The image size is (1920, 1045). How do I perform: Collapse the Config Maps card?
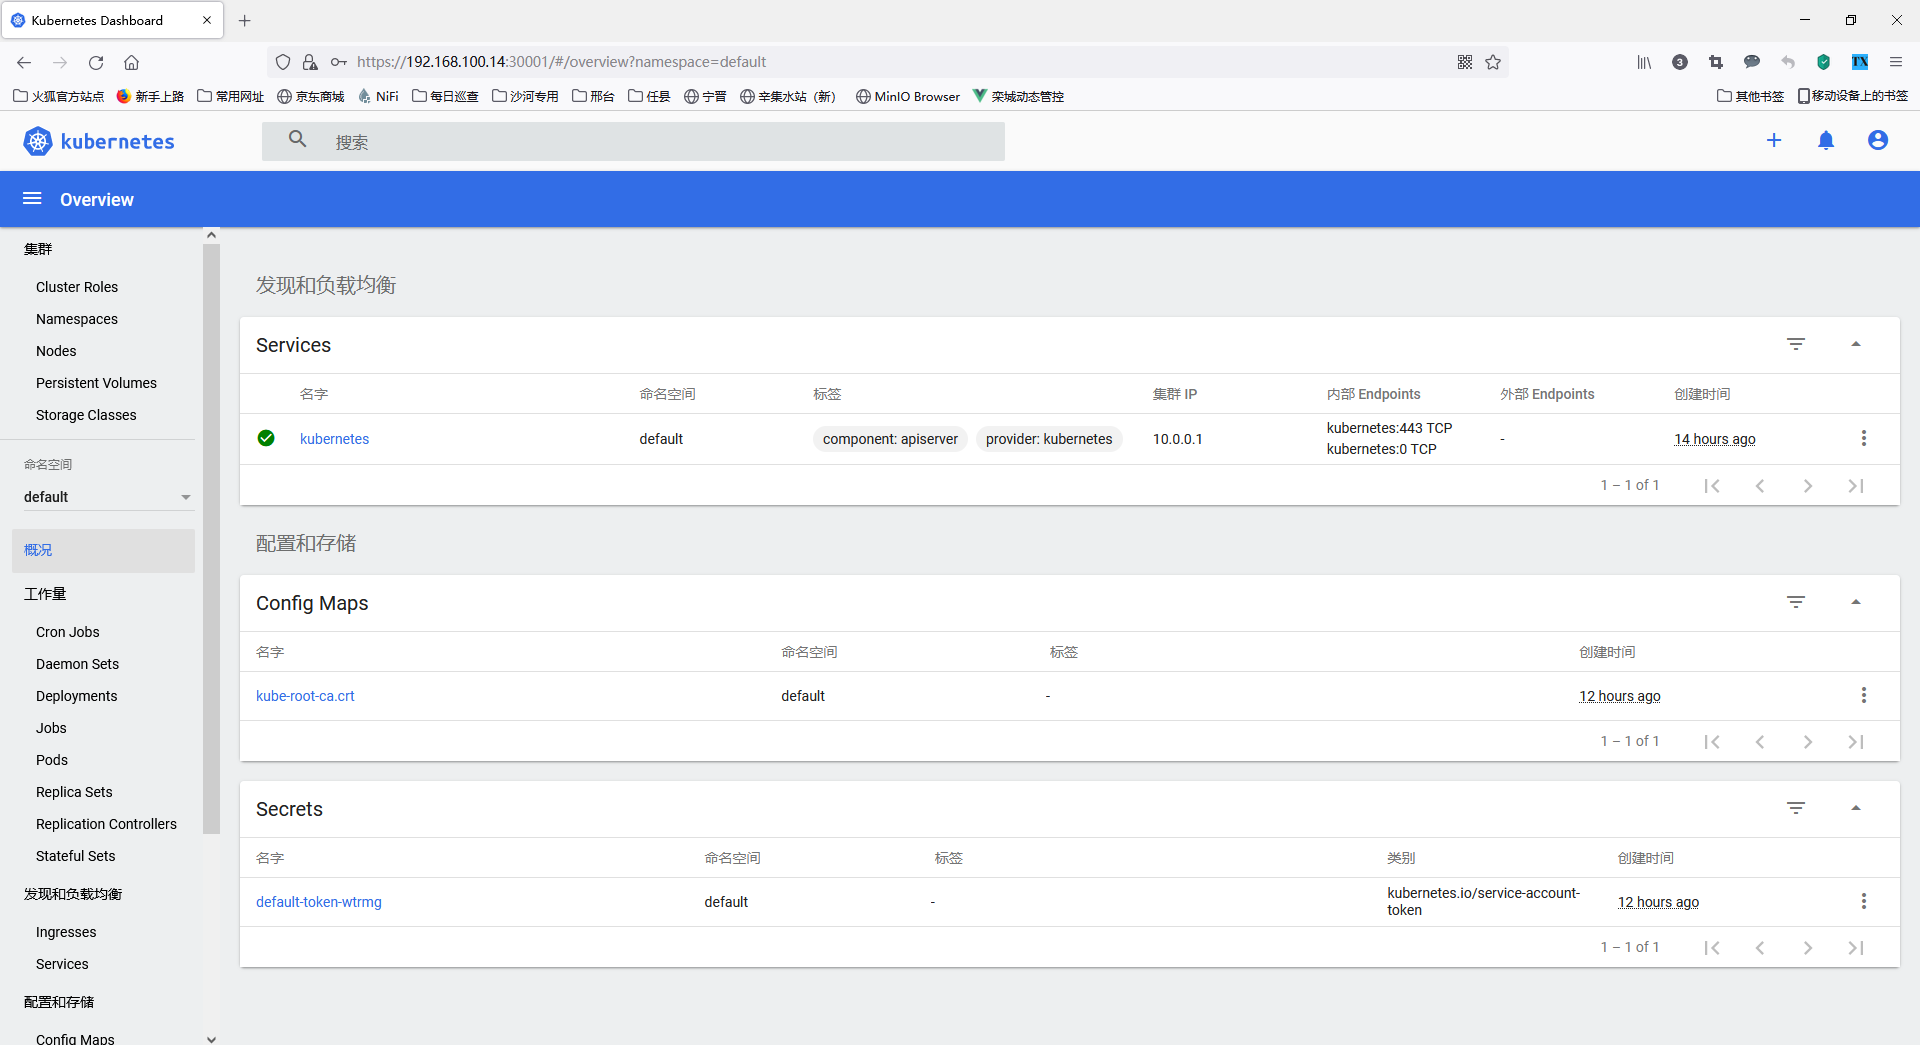[1856, 602]
